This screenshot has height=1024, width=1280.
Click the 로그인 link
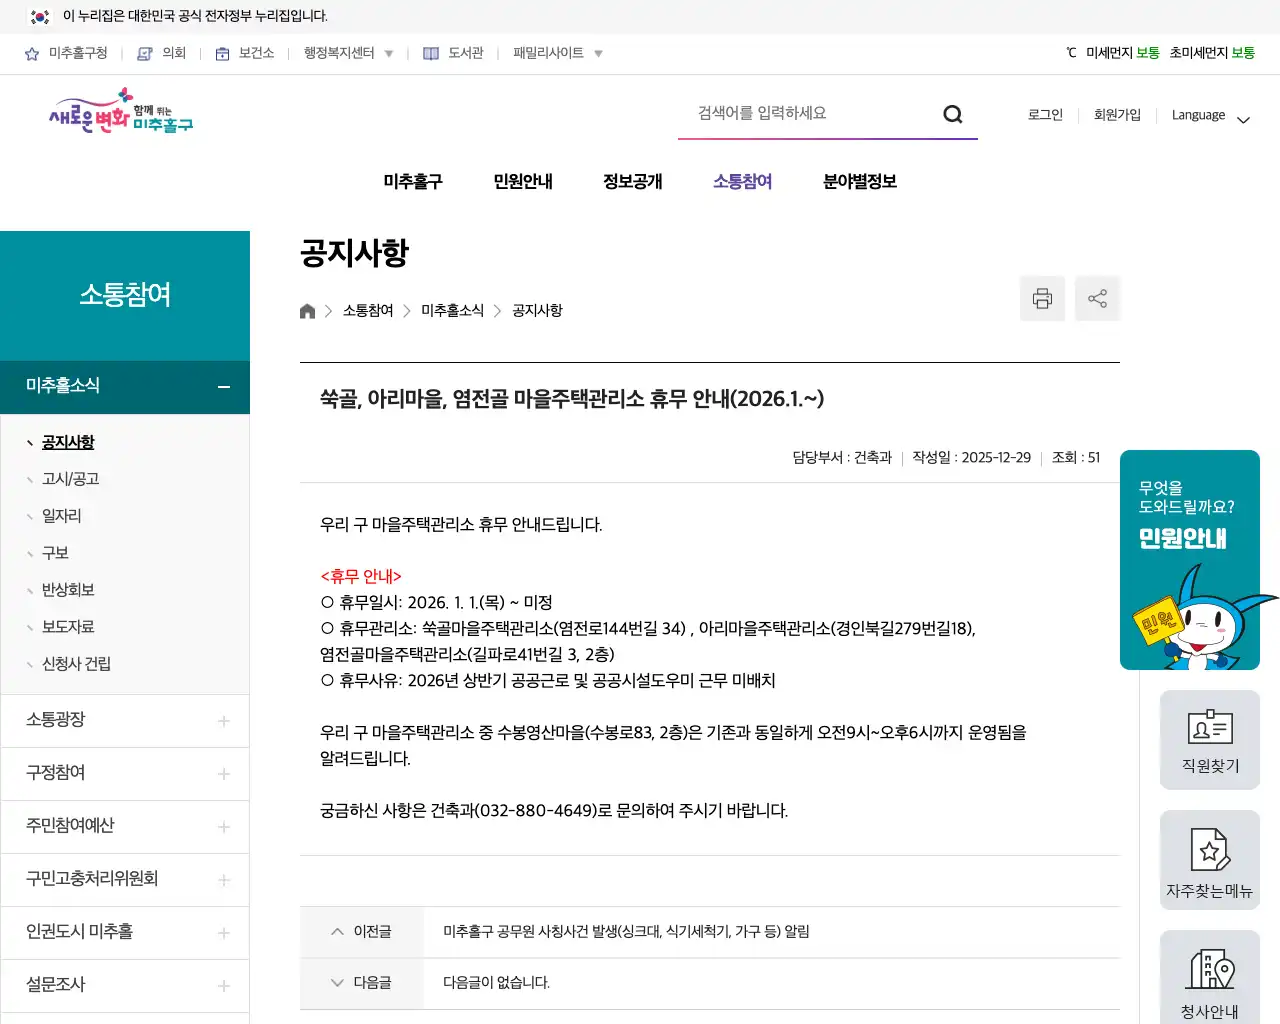[1044, 115]
